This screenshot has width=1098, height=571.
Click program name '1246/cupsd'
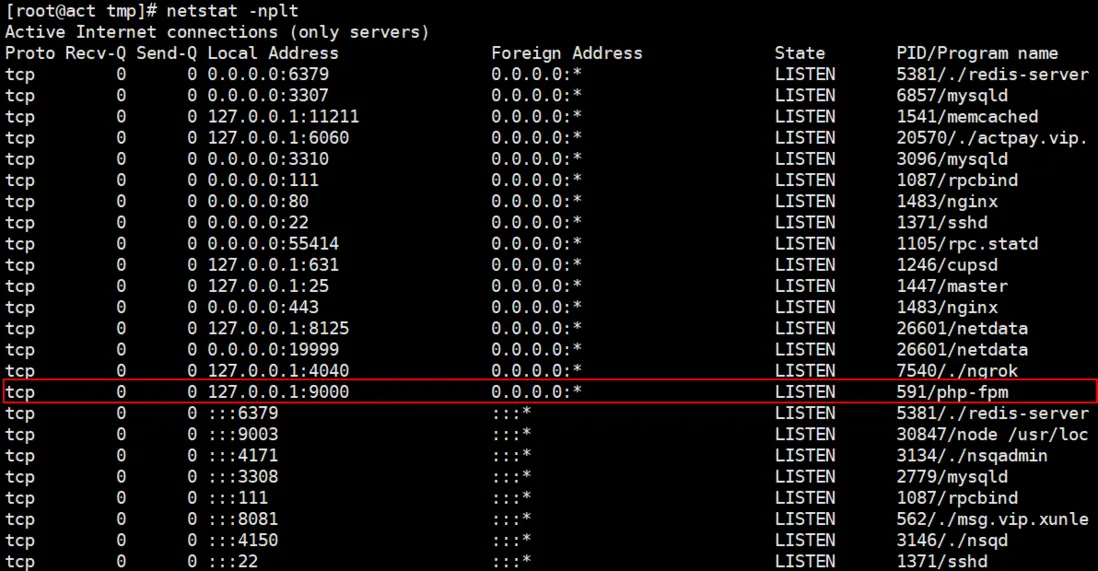point(947,265)
